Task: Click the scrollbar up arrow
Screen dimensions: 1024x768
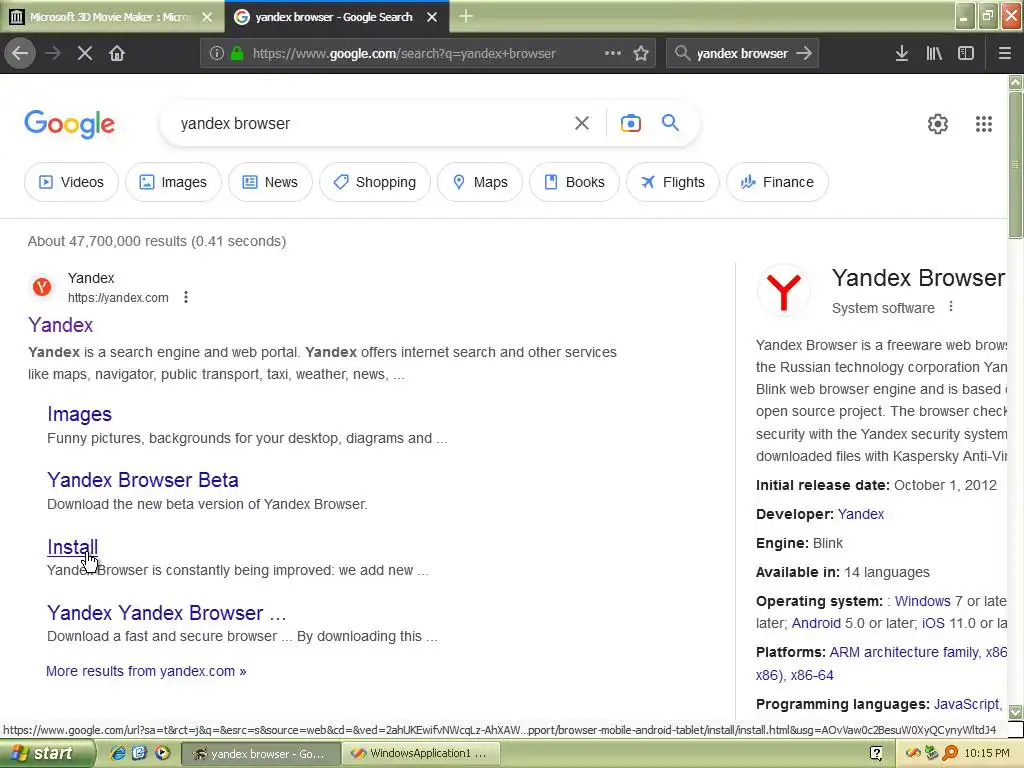Action: 1016,82
